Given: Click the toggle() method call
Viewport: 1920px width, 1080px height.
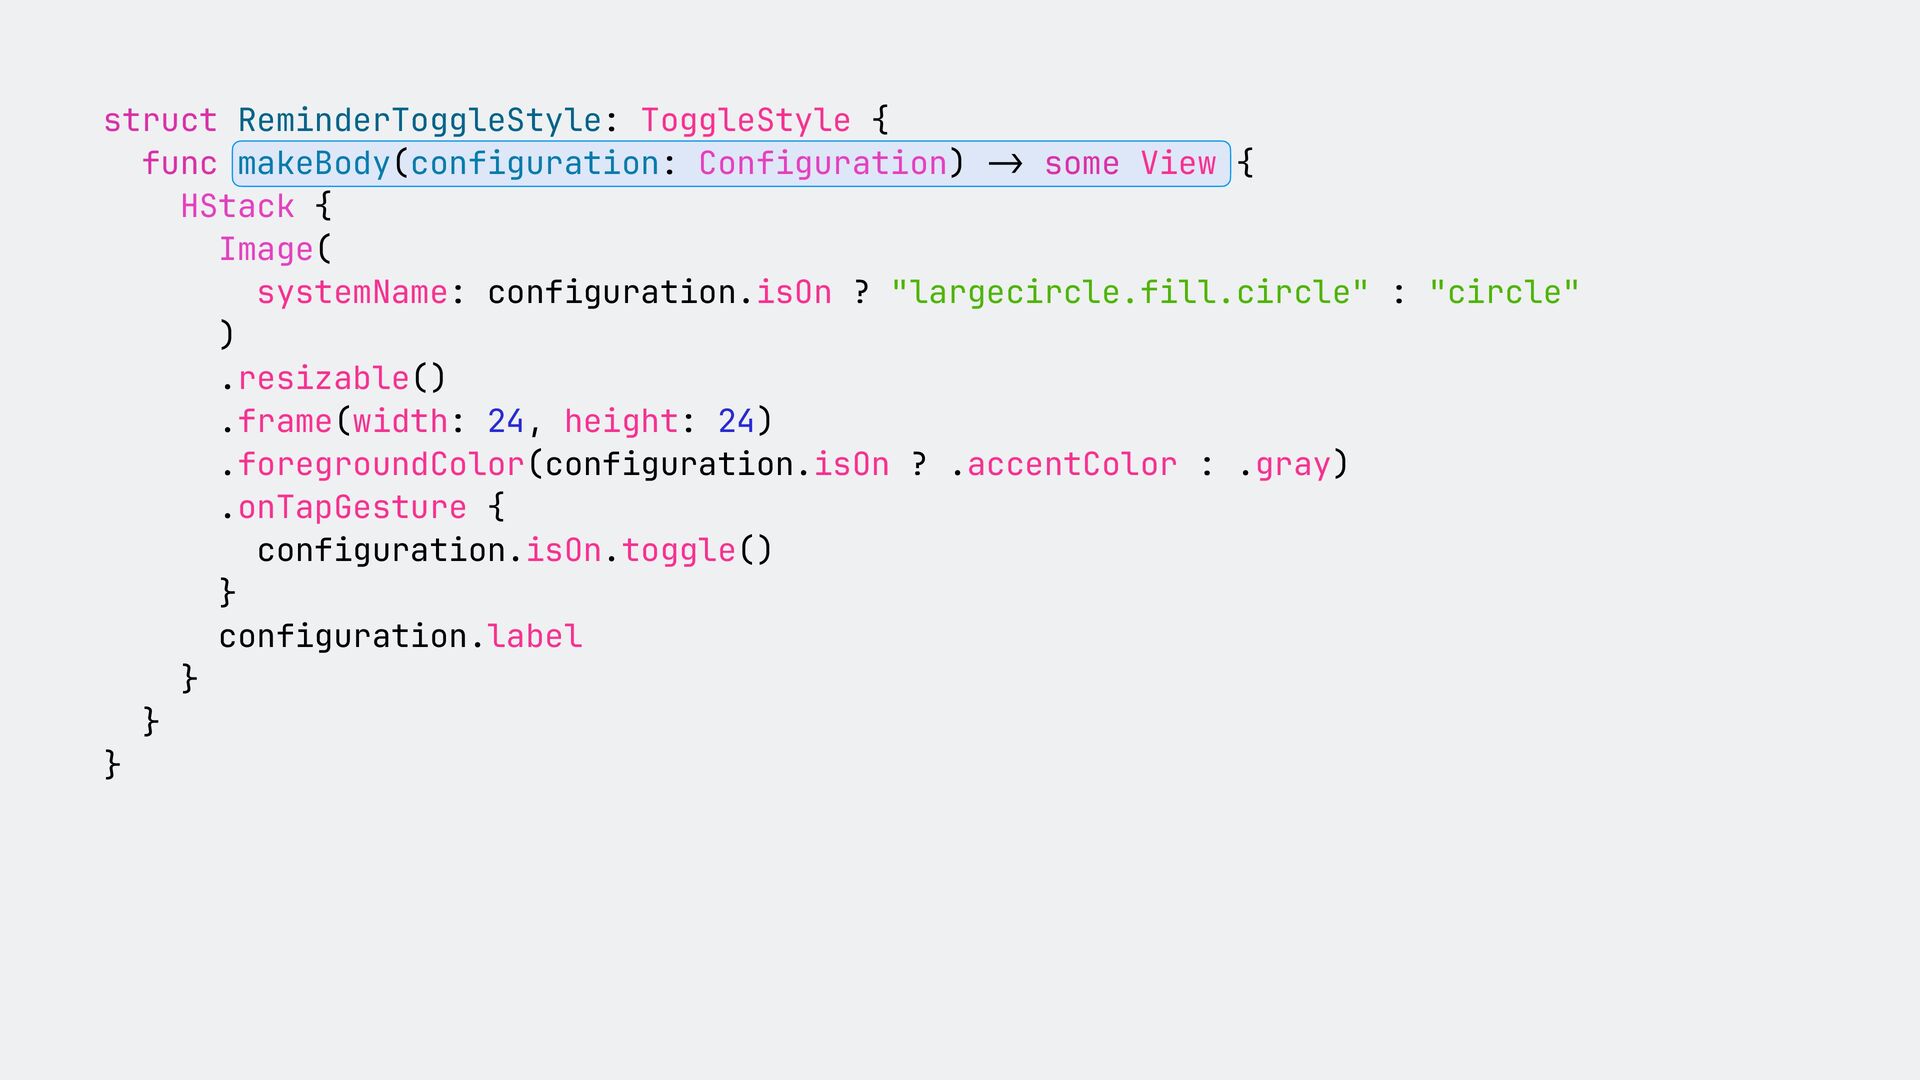Looking at the screenshot, I should pyautogui.click(x=697, y=551).
